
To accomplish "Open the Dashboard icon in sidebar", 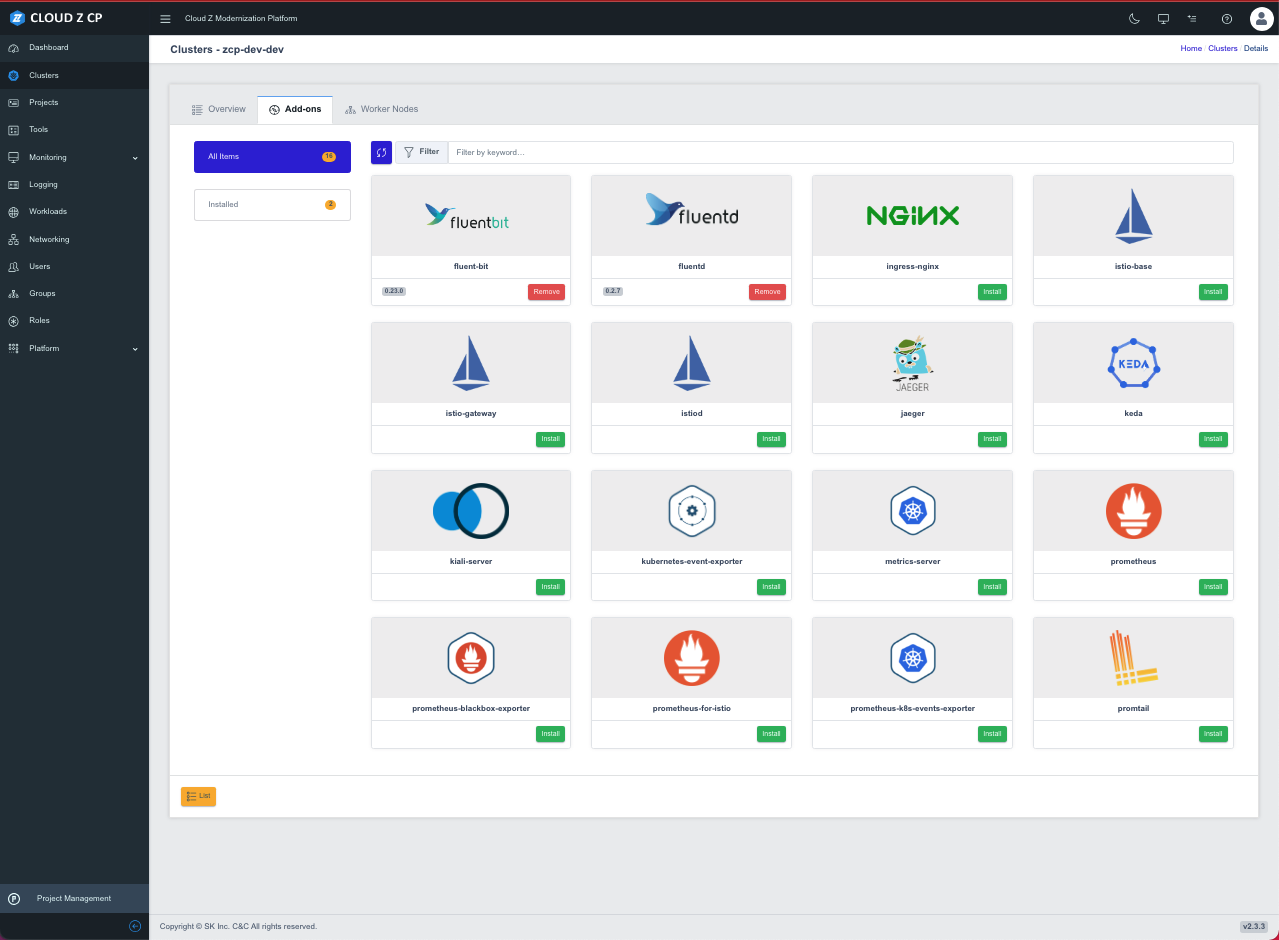I will (x=13, y=48).
